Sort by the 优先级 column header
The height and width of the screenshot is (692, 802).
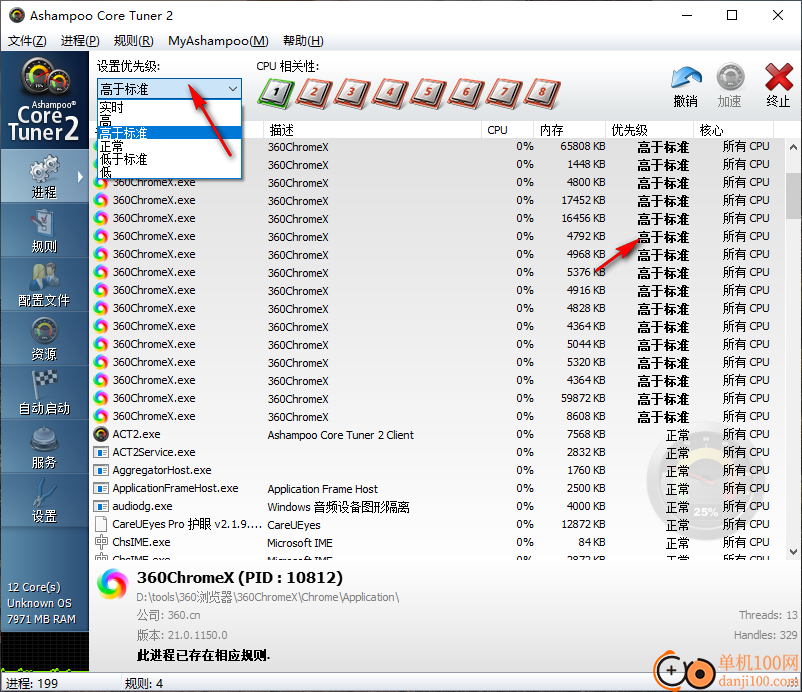tap(650, 130)
